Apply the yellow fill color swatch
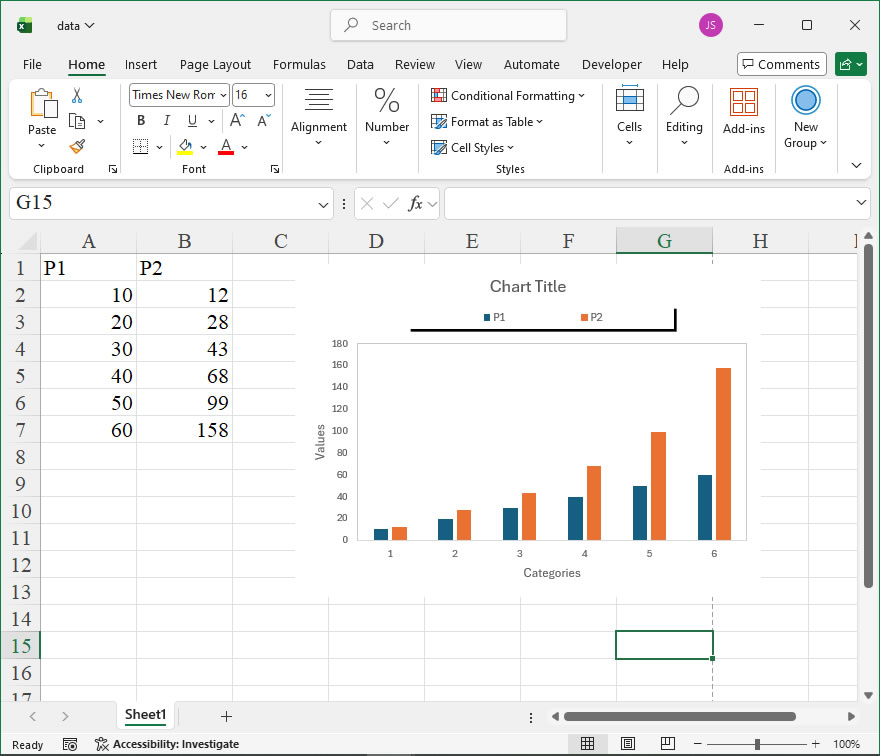 pos(185,147)
